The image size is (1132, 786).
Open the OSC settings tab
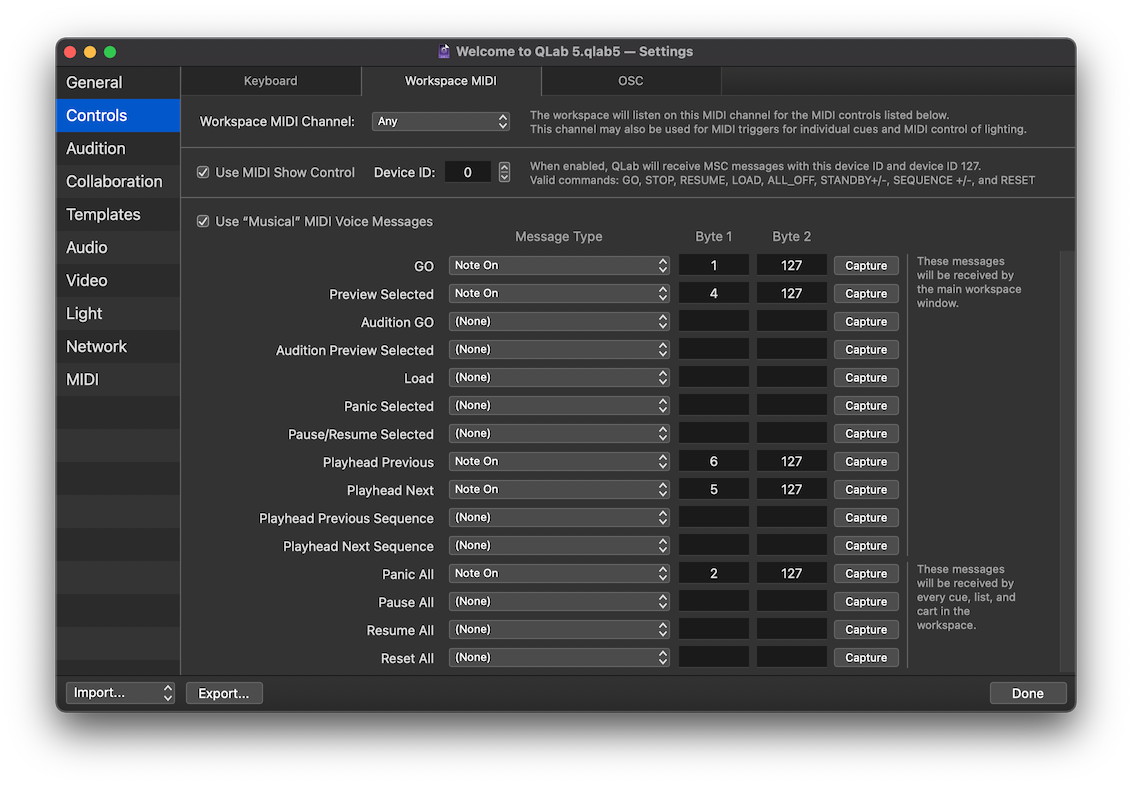tap(630, 81)
